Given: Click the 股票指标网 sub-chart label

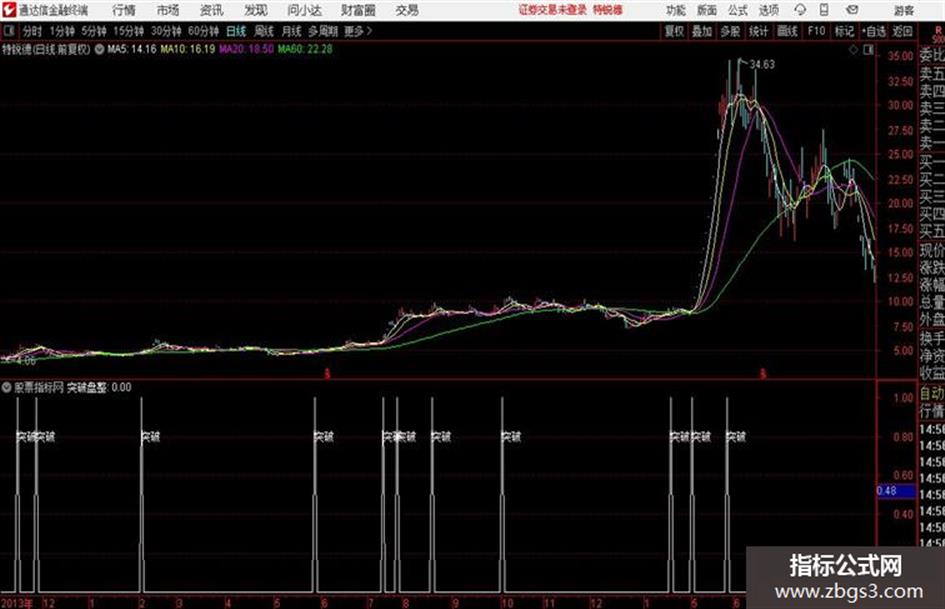Looking at the screenshot, I should pyautogui.click(x=39, y=388).
